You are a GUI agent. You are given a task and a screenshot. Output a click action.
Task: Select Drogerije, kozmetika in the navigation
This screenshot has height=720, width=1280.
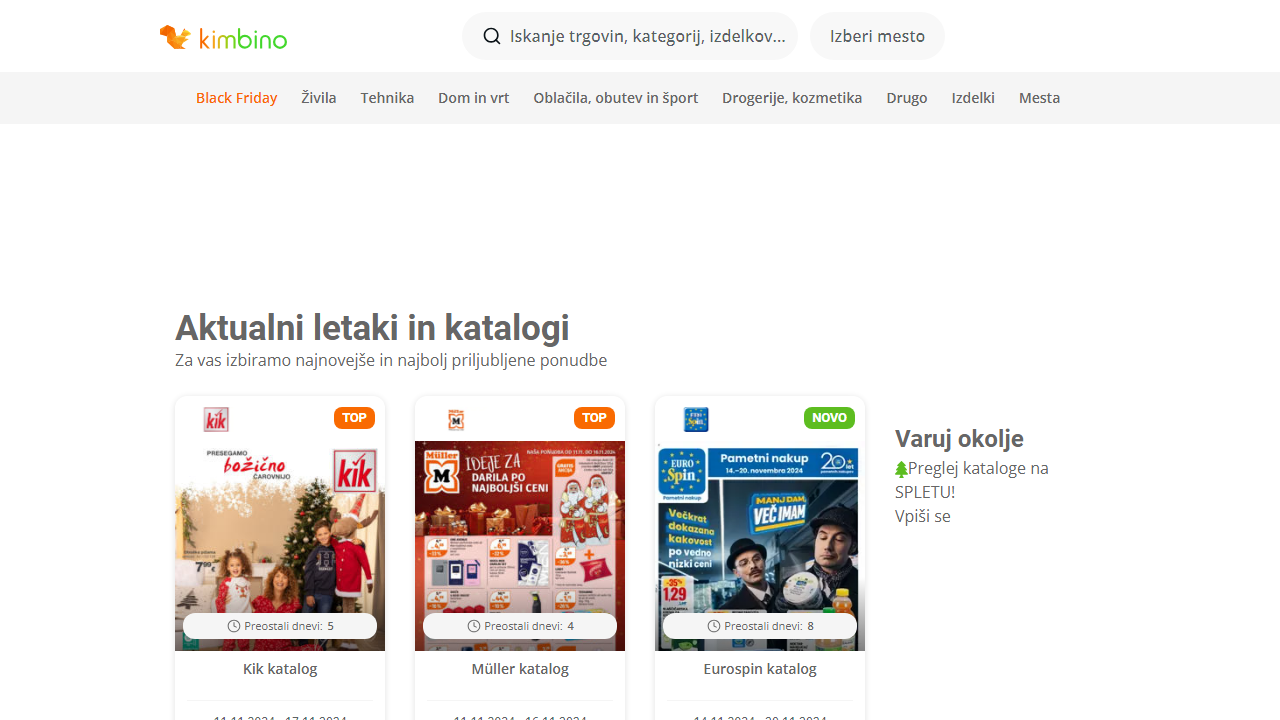[x=792, y=98]
